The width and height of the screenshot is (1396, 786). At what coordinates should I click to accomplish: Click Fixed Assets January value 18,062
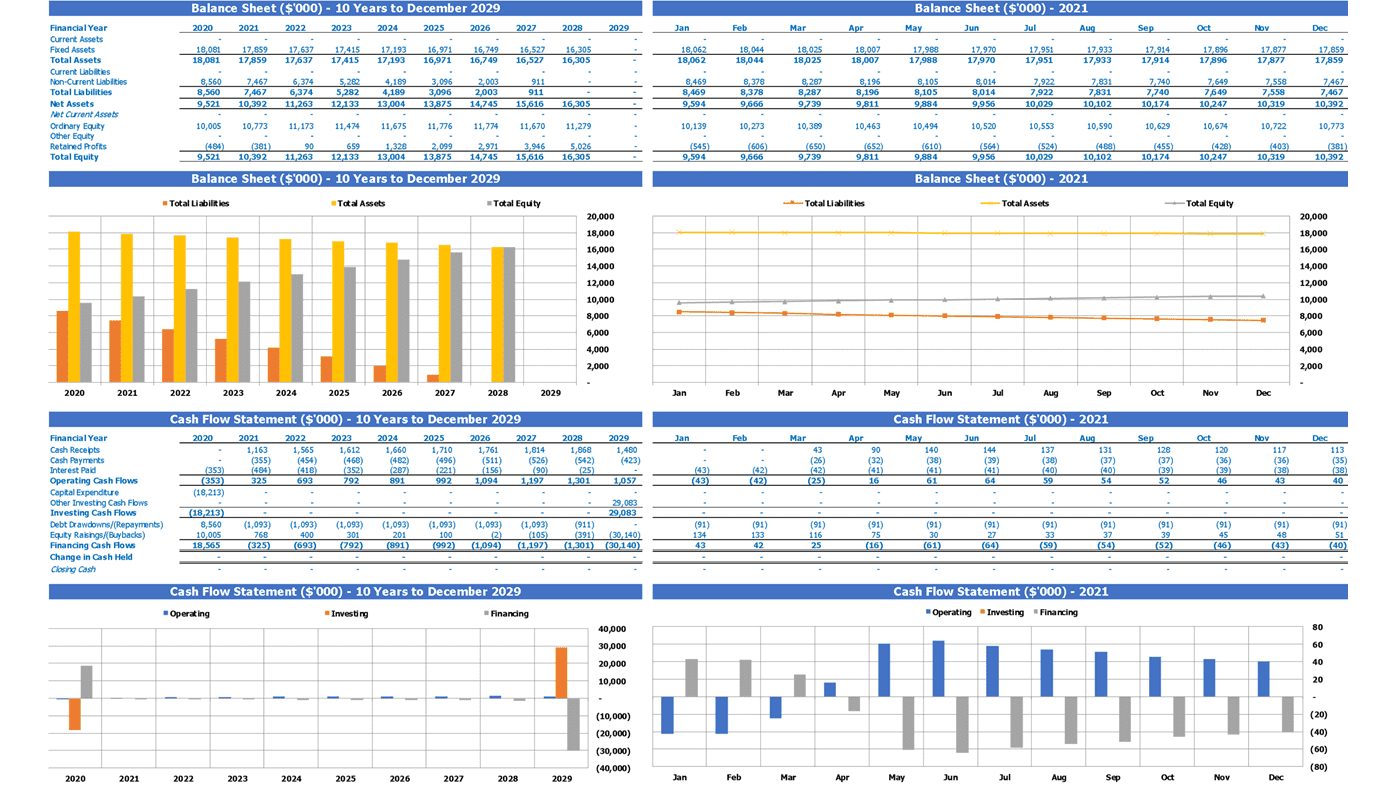pyautogui.click(x=694, y=49)
